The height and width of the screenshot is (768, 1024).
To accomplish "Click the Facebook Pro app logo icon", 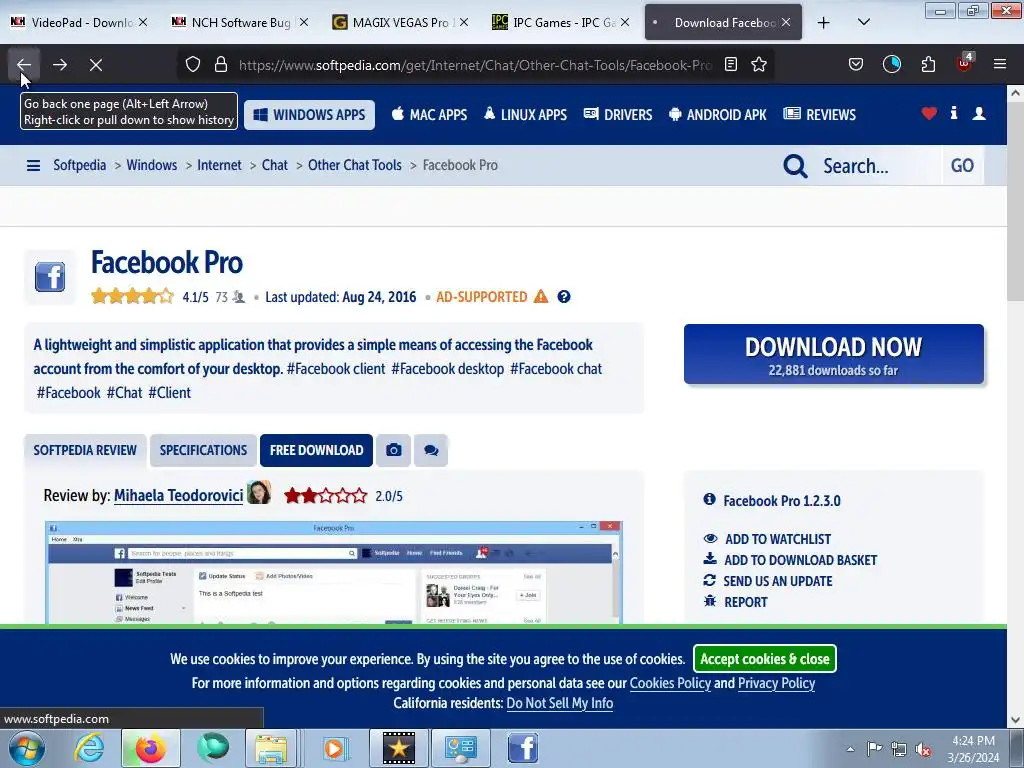I will coord(50,277).
